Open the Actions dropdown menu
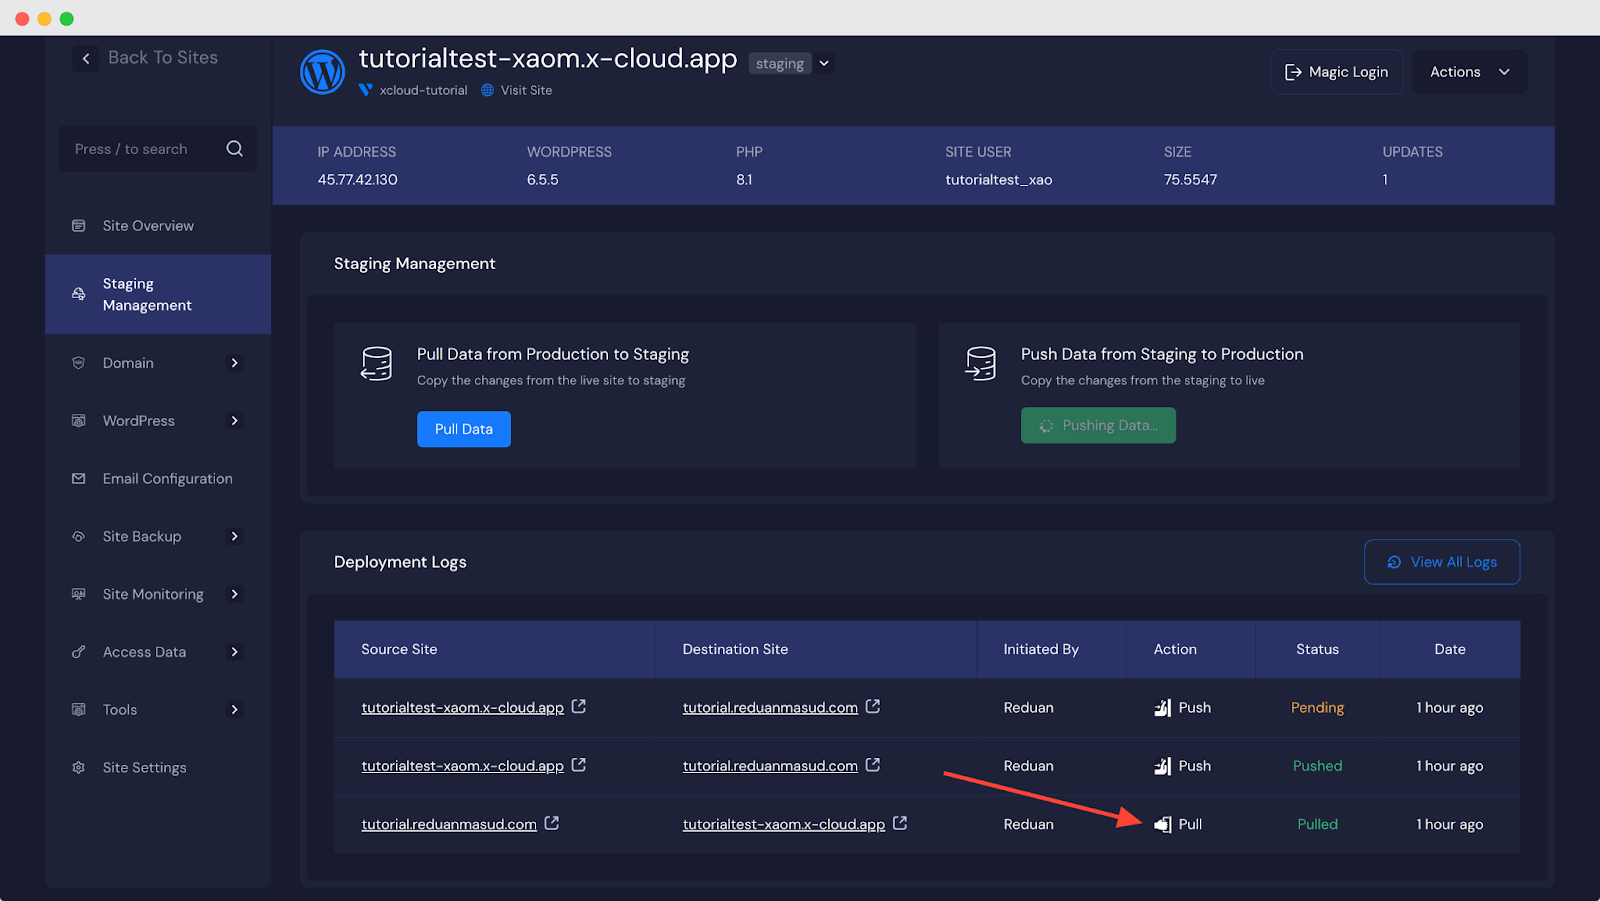The height and width of the screenshot is (901, 1600). [1469, 72]
